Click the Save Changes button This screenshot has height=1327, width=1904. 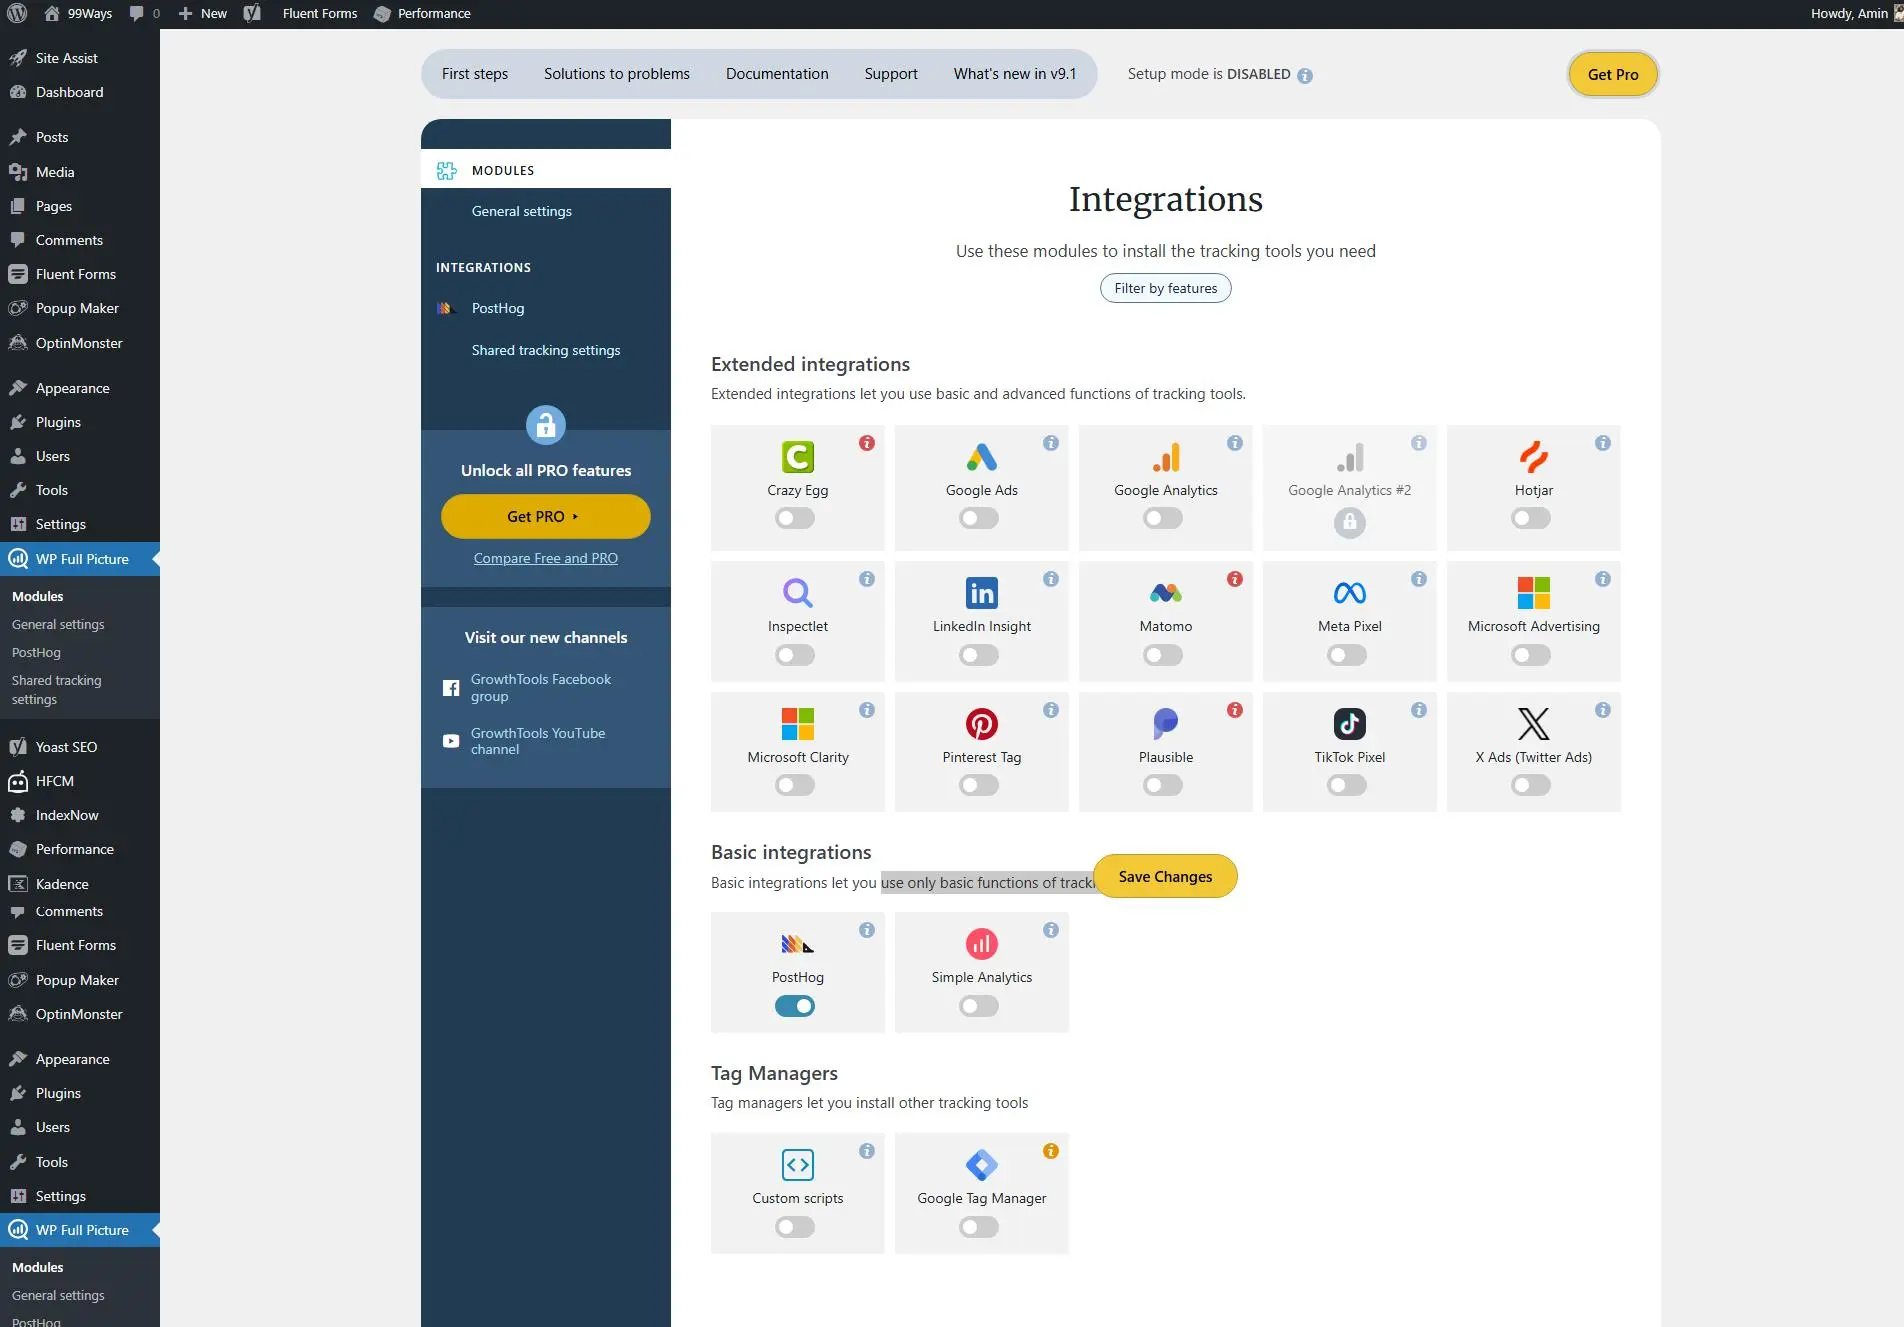(x=1165, y=877)
